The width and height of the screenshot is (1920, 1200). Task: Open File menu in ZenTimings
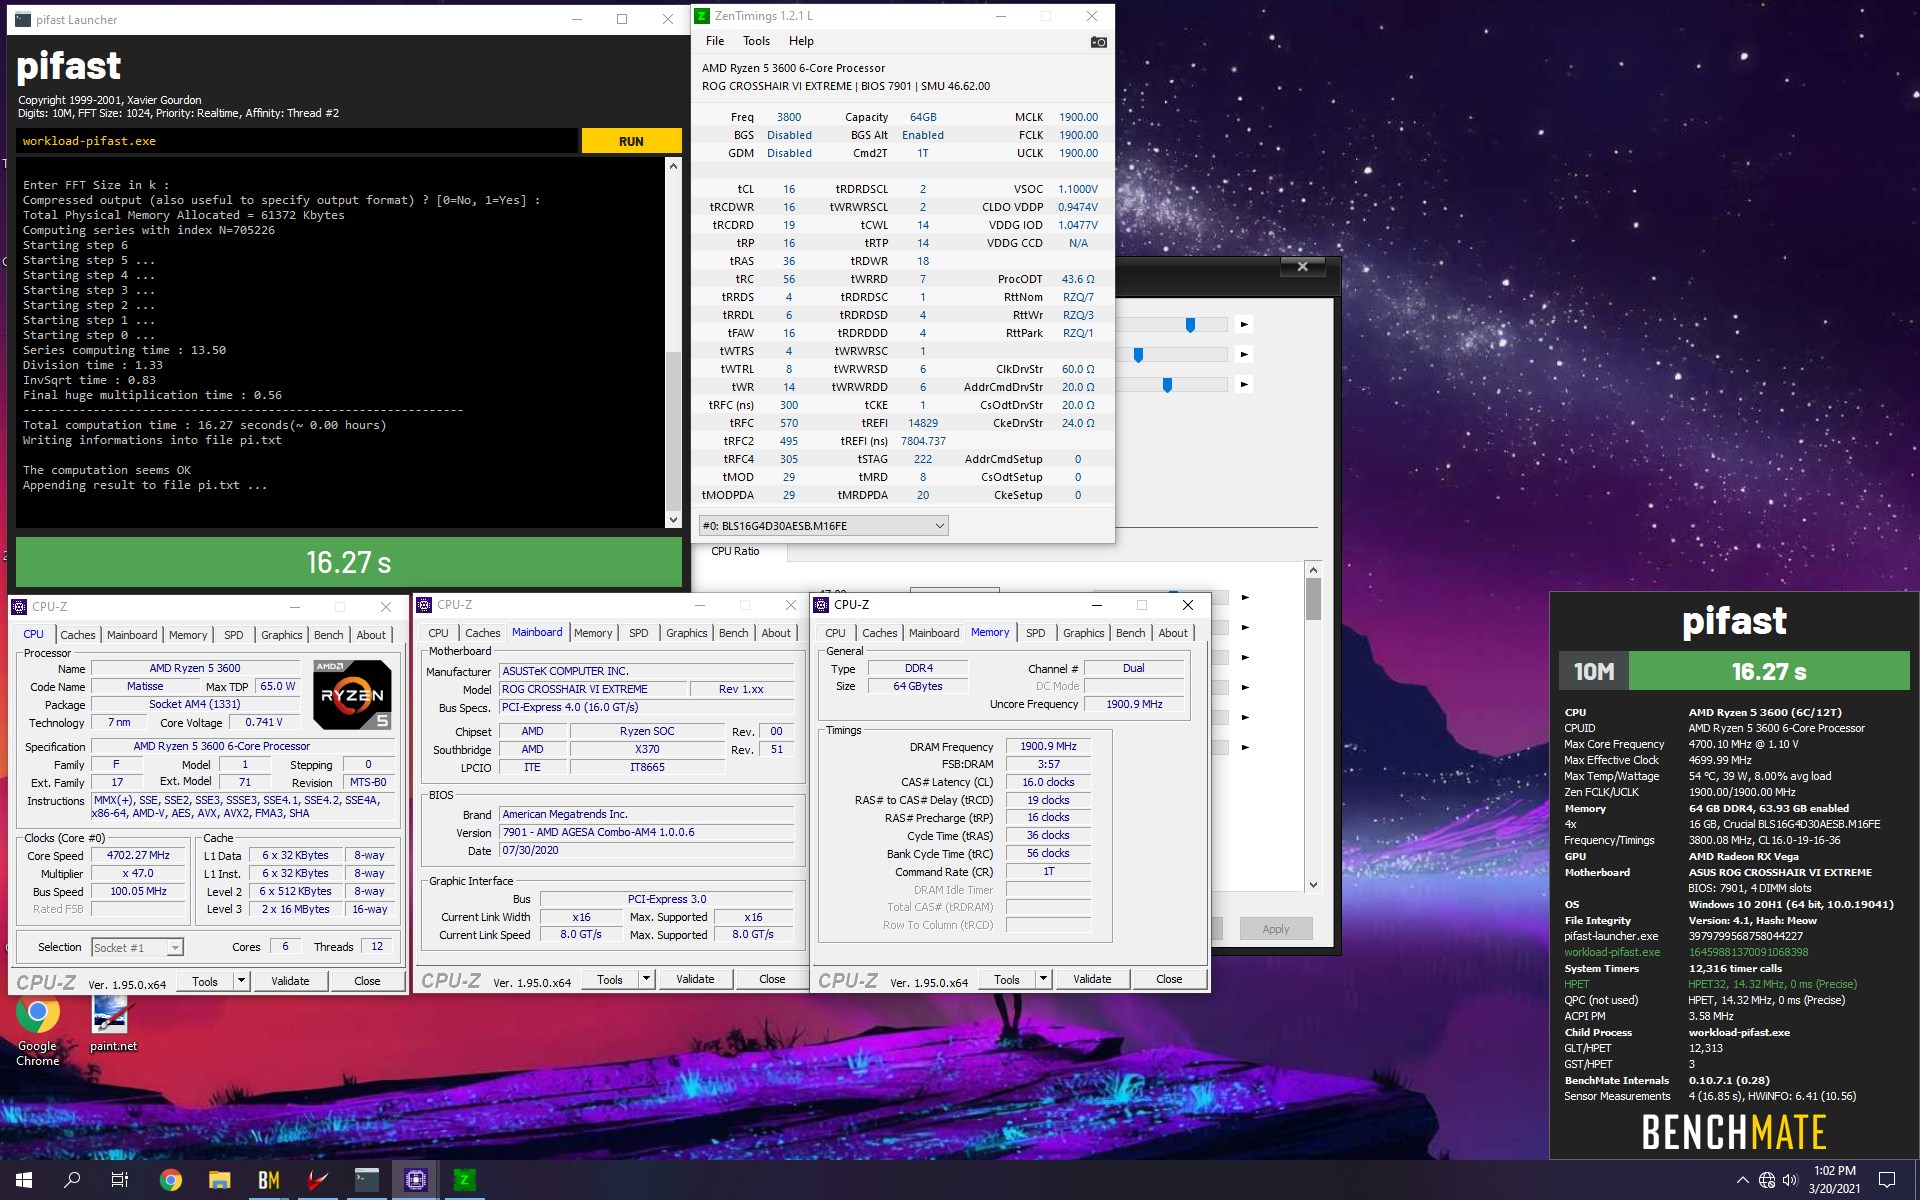point(715,41)
